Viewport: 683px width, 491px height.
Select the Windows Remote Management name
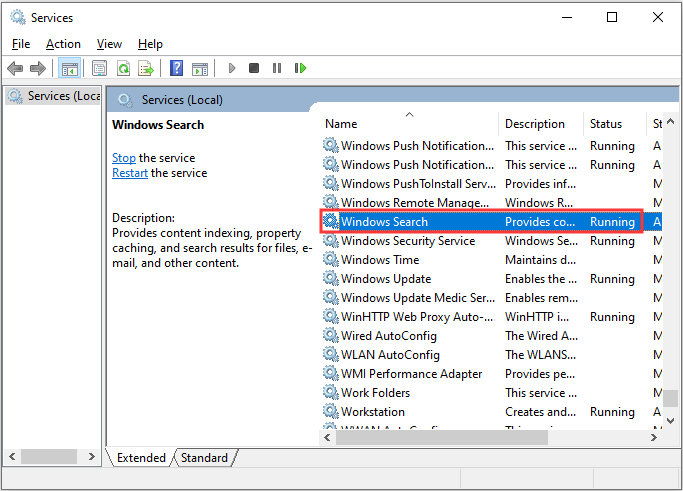[x=415, y=203]
